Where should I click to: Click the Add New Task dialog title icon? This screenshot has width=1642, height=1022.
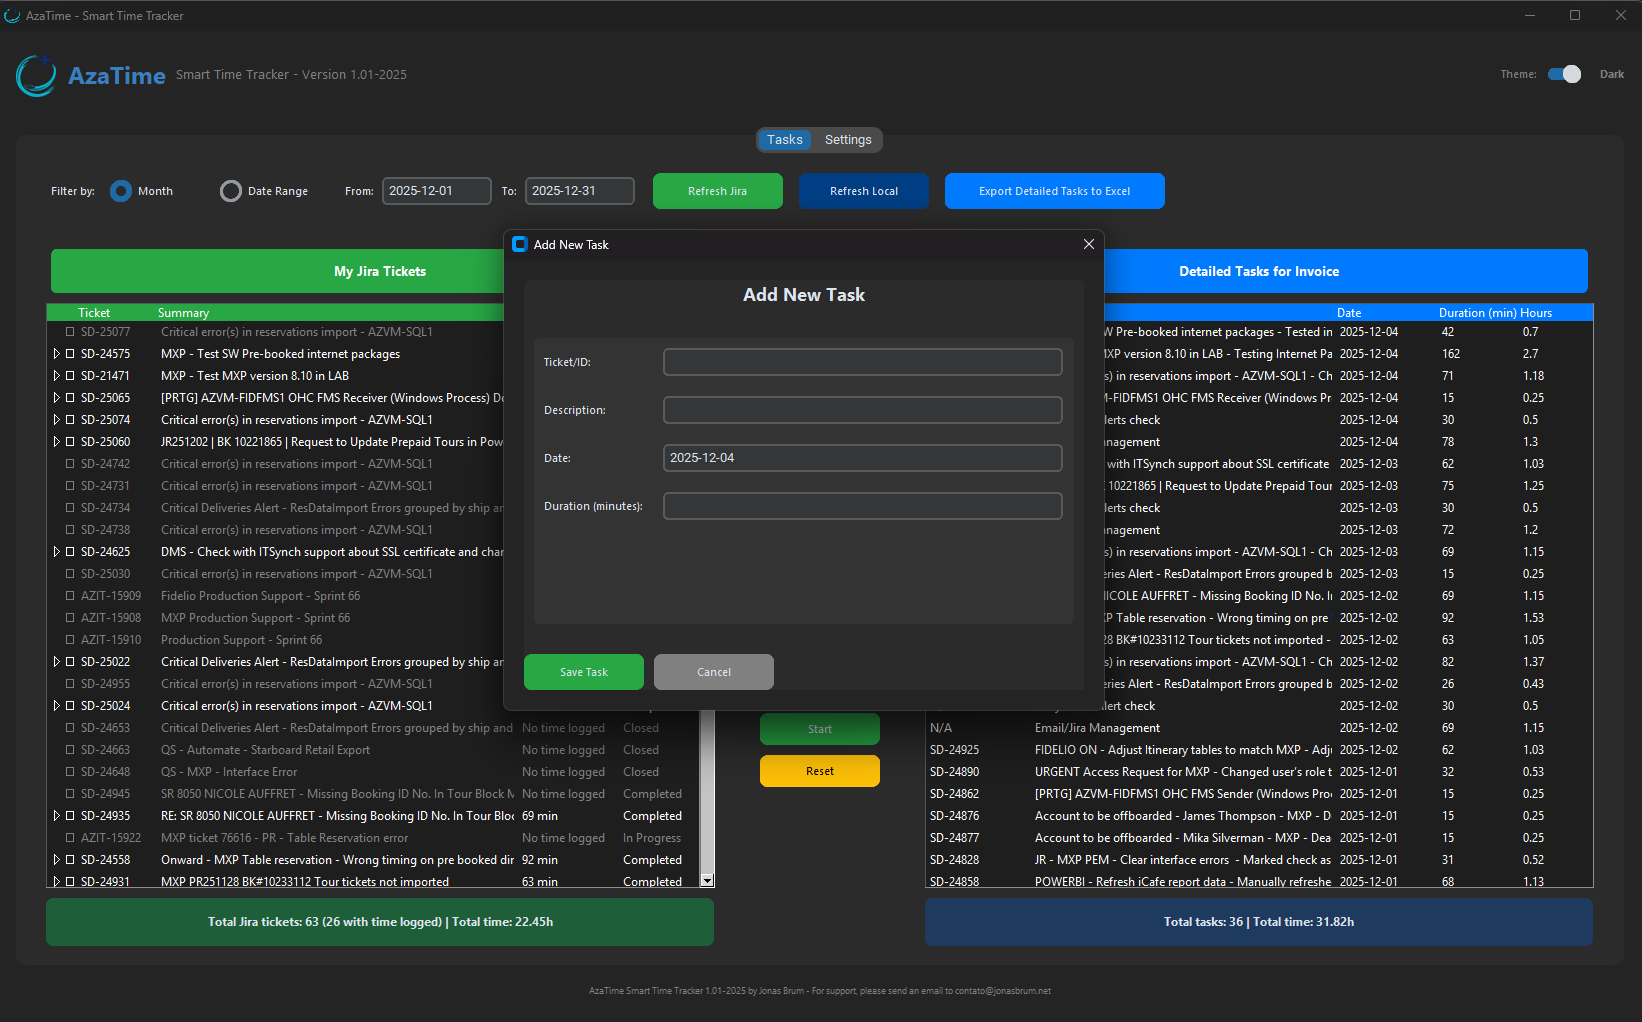[x=520, y=244]
